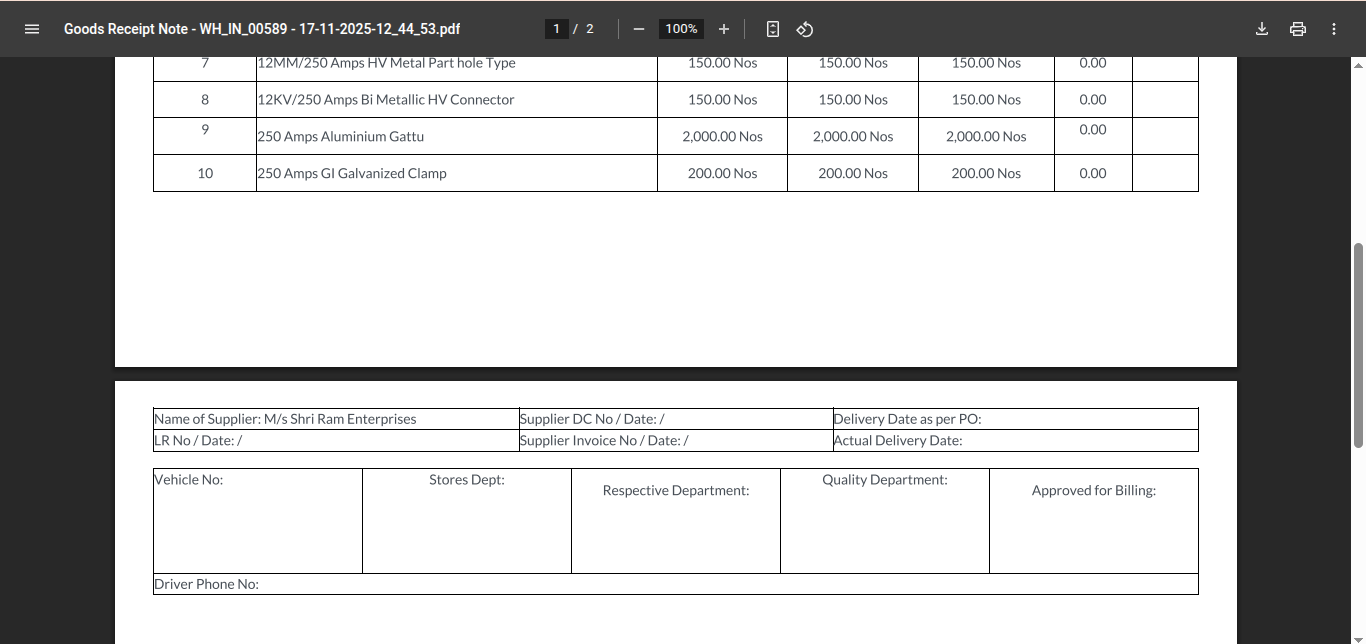Click the PDF file name title
Viewport: 1366px width, 644px height.
262,29
